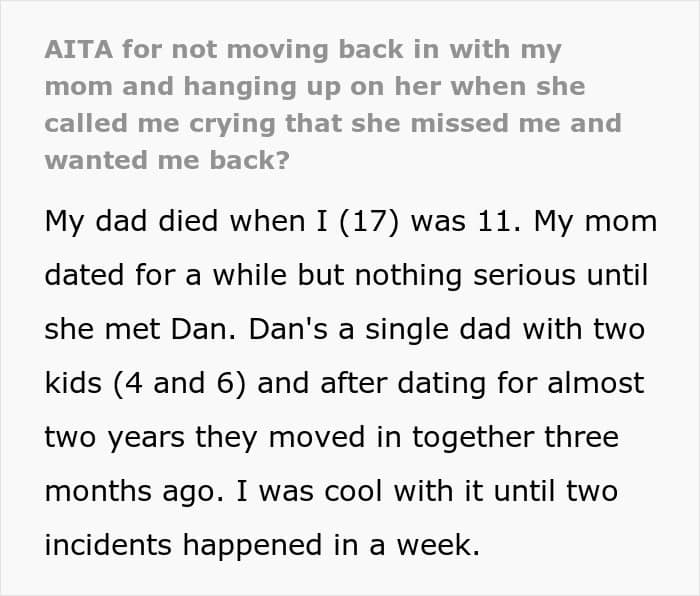
Task: Click "she met Dan." in the paragraph
Action: pos(140,329)
